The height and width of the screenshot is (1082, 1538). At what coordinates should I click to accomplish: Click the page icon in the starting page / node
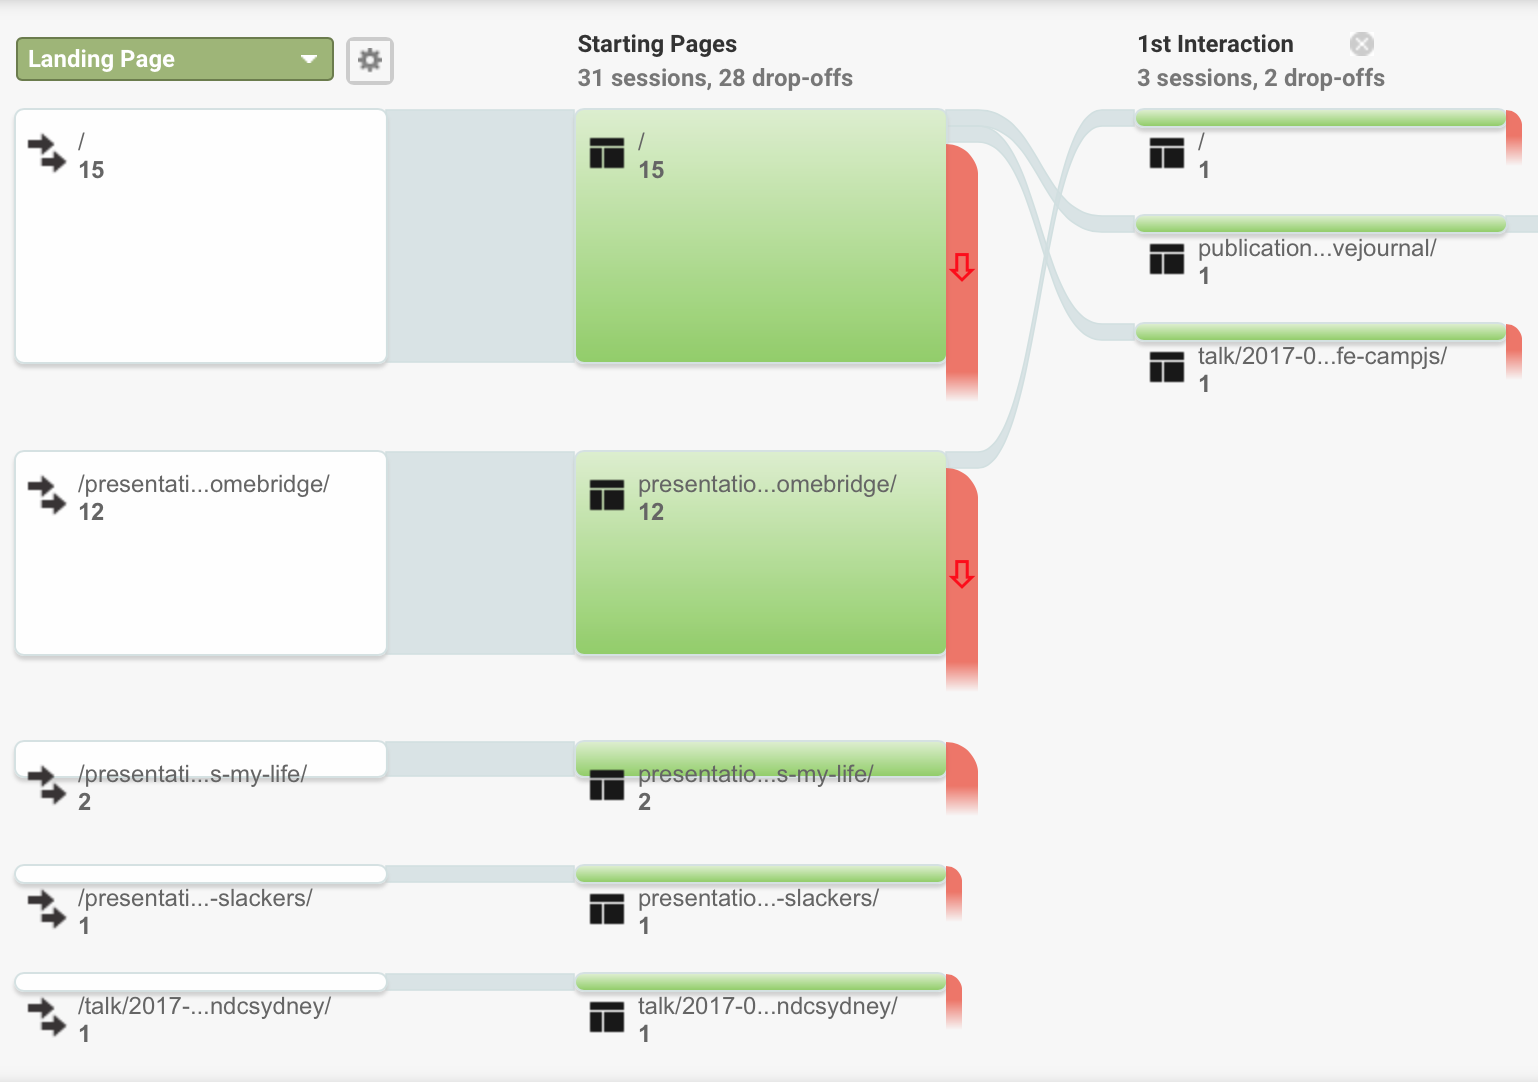[607, 153]
